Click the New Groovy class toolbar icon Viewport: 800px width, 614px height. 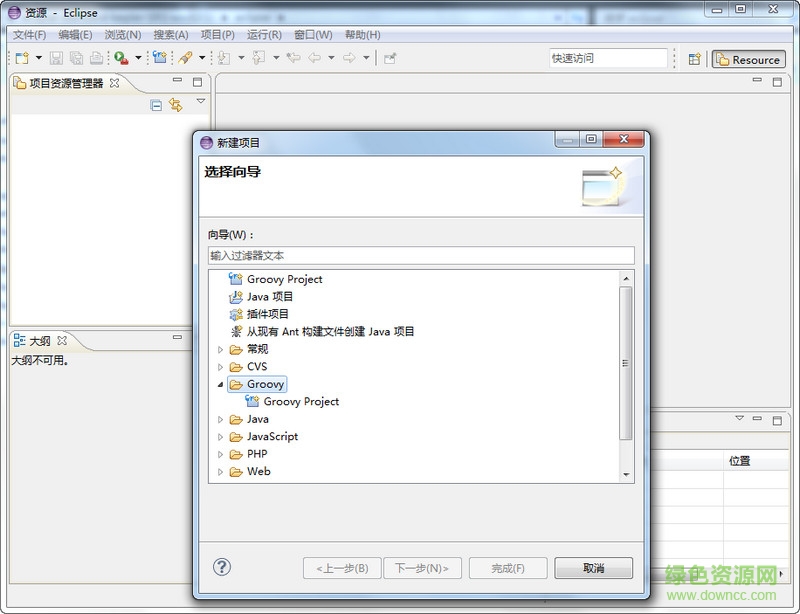point(159,58)
